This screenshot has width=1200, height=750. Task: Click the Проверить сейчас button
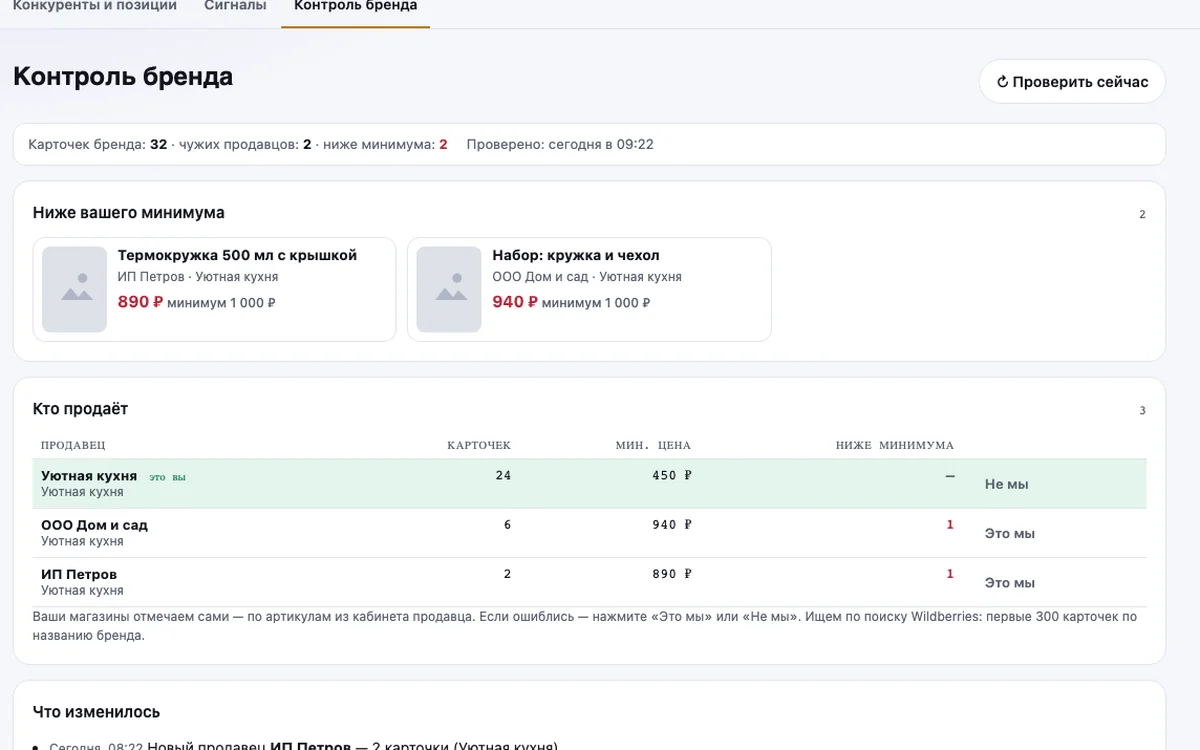[x=1072, y=82]
